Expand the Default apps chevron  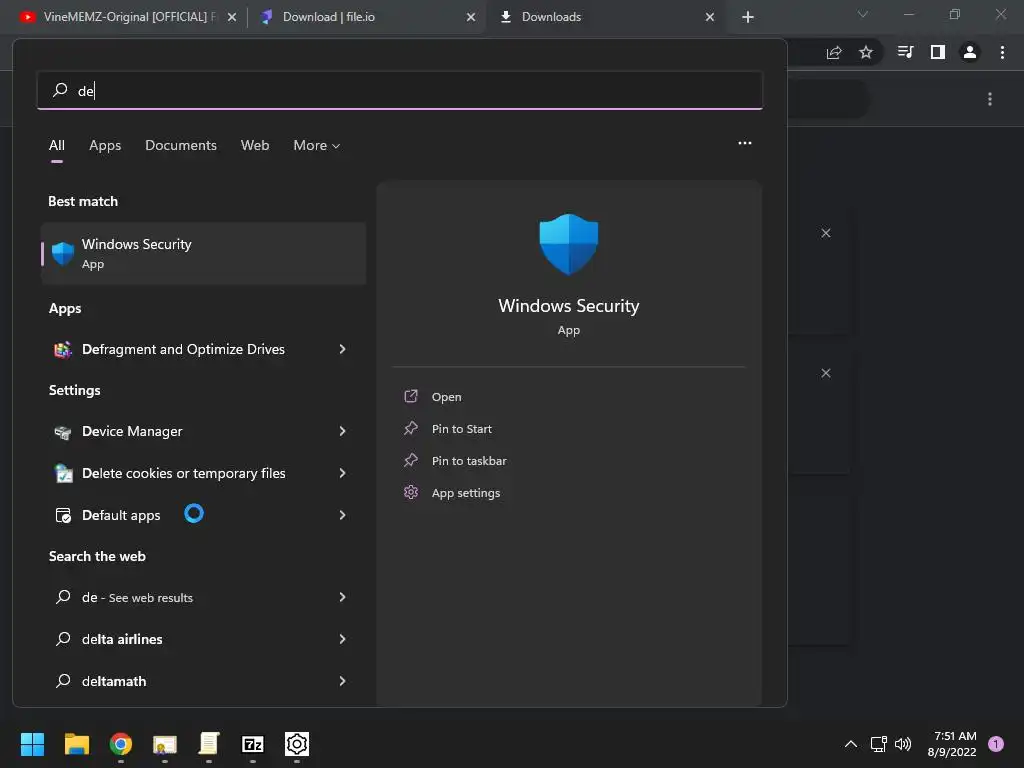point(342,515)
